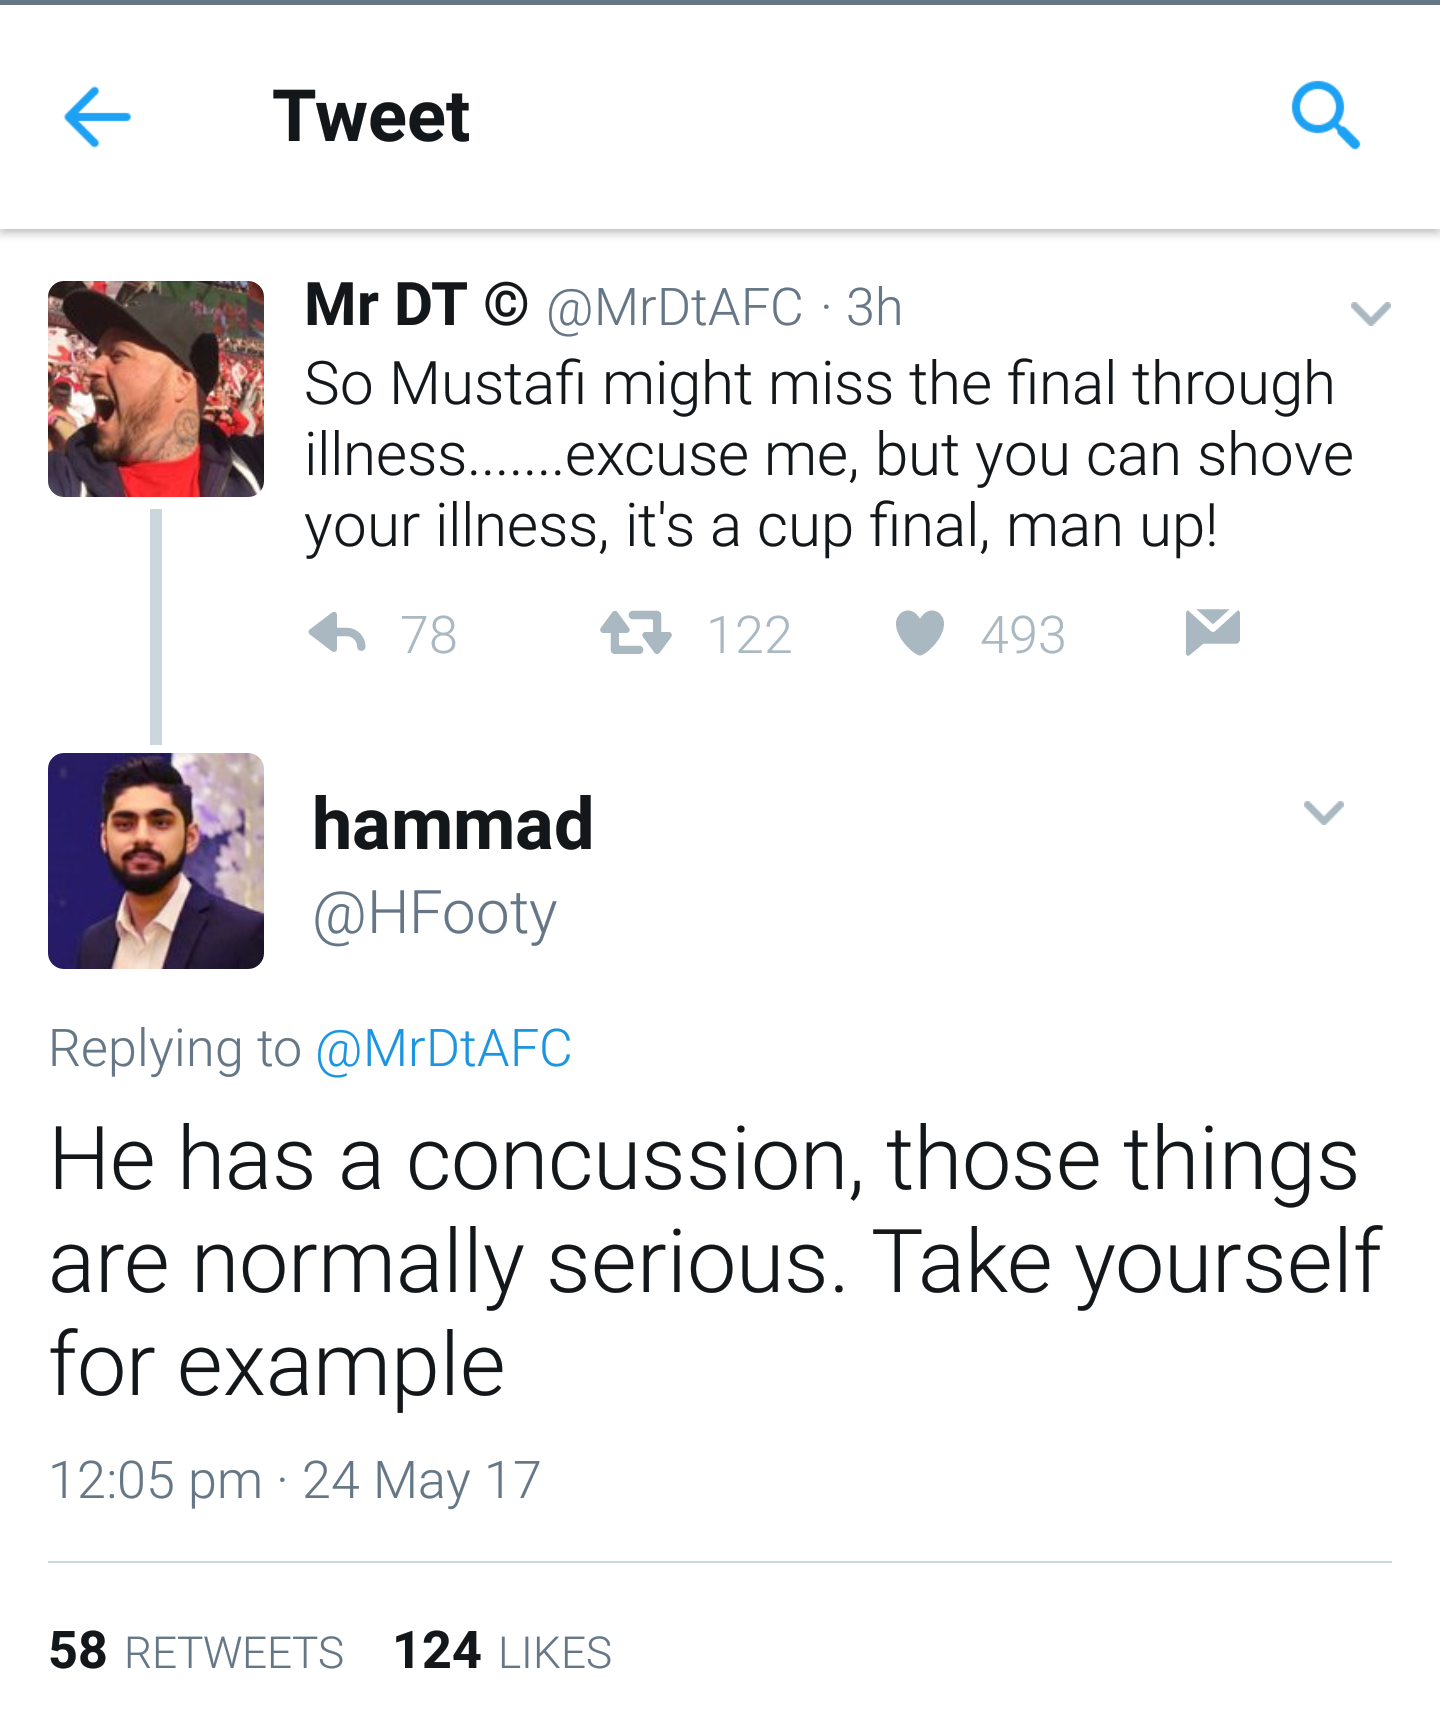Reply to Mr DT's tweet

click(337, 633)
